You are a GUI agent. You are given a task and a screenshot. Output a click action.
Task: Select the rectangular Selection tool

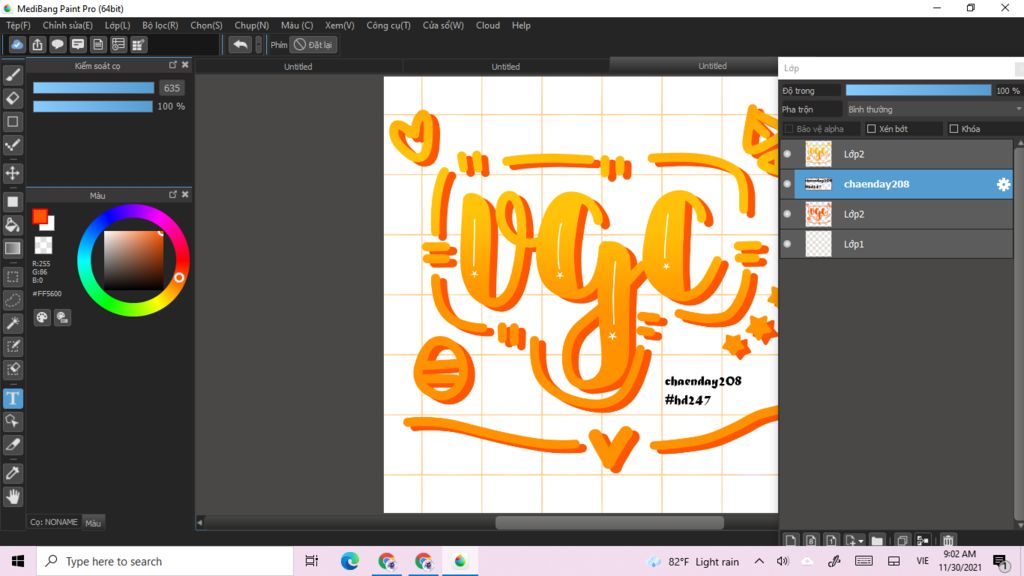click(x=13, y=277)
